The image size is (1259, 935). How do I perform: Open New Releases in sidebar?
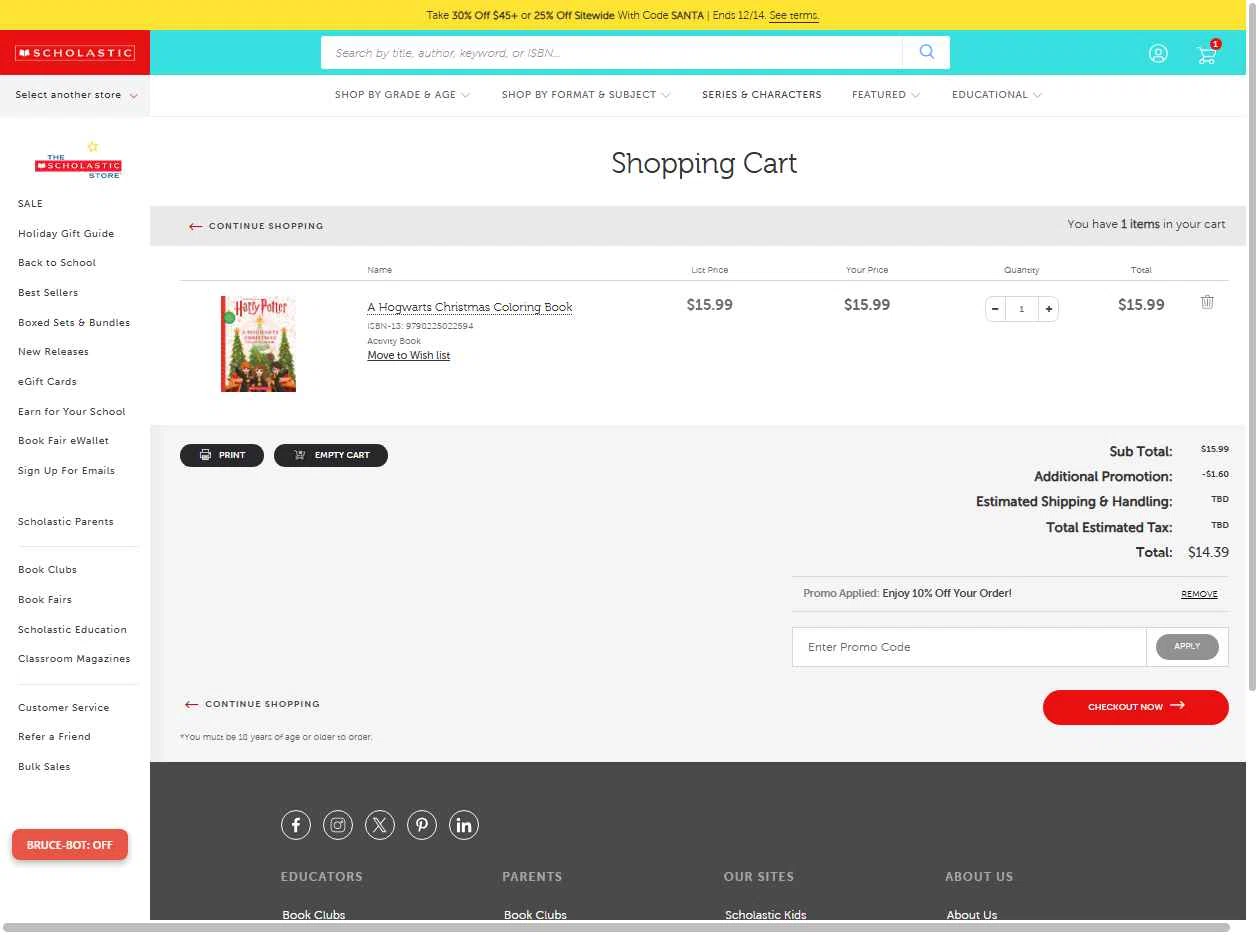coord(53,352)
